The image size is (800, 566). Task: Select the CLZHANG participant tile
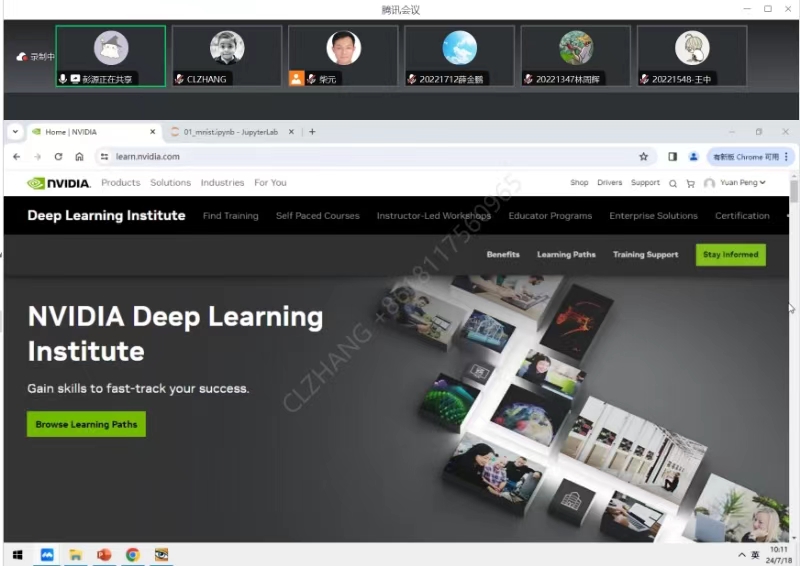click(227, 56)
